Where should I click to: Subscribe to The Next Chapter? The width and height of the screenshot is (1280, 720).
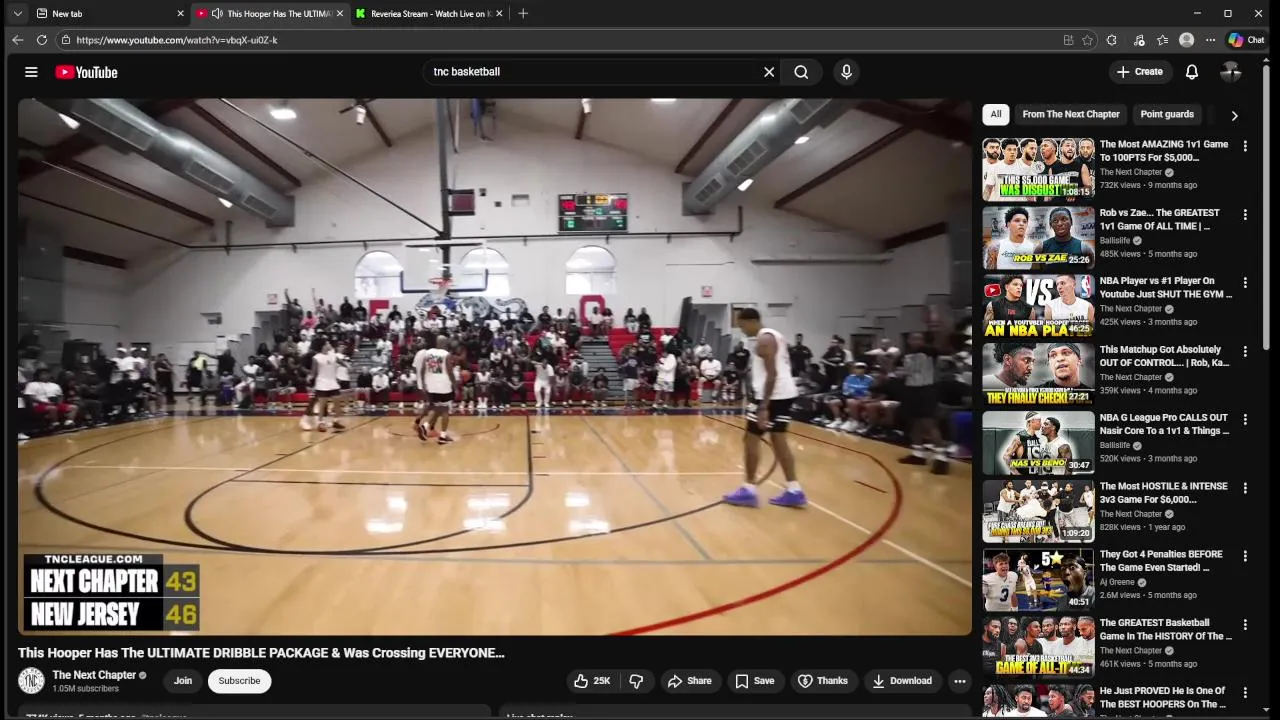[x=239, y=681]
